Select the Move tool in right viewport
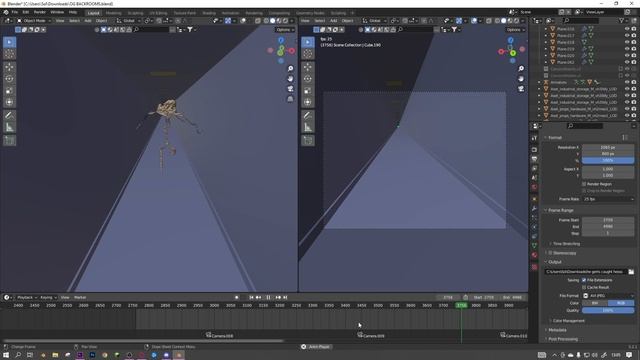The width and height of the screenshot is (640, 360). 308,67
